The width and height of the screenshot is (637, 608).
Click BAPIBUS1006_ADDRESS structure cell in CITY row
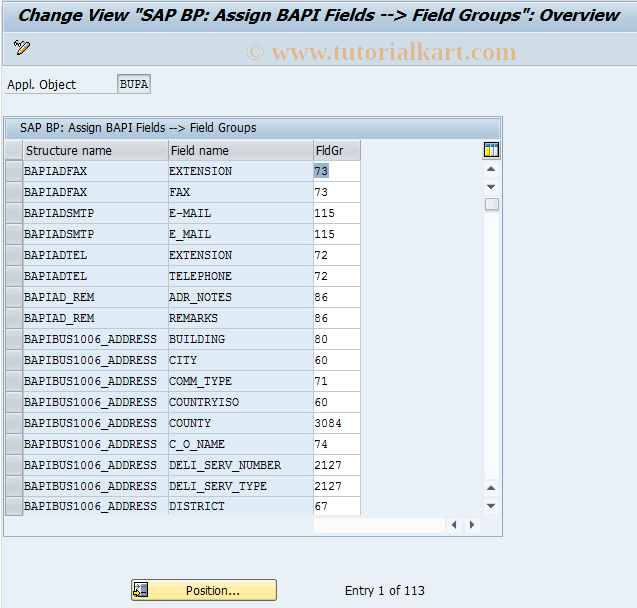(95, 360)
